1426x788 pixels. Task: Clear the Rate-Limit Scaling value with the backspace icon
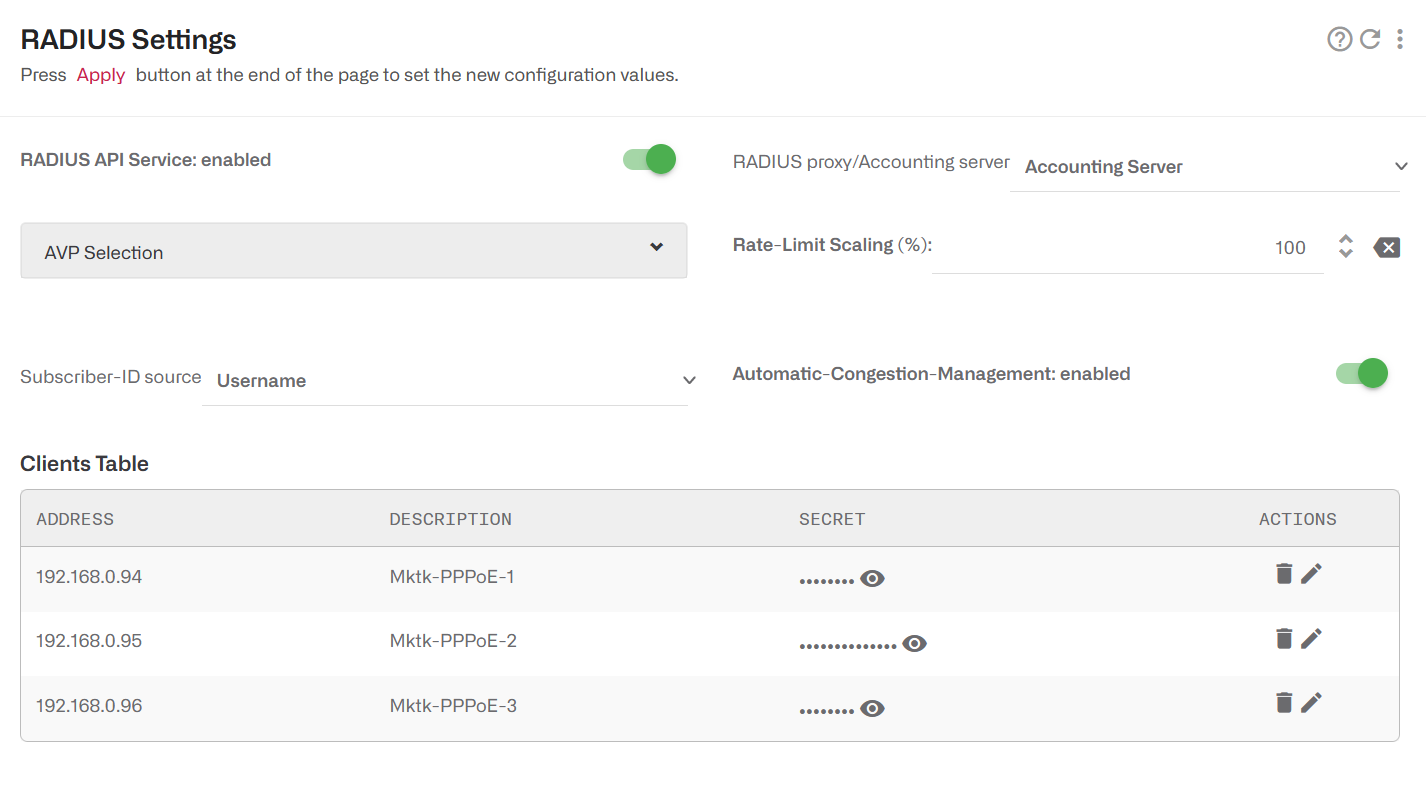pyautogui.click(x=1387, y=247)
